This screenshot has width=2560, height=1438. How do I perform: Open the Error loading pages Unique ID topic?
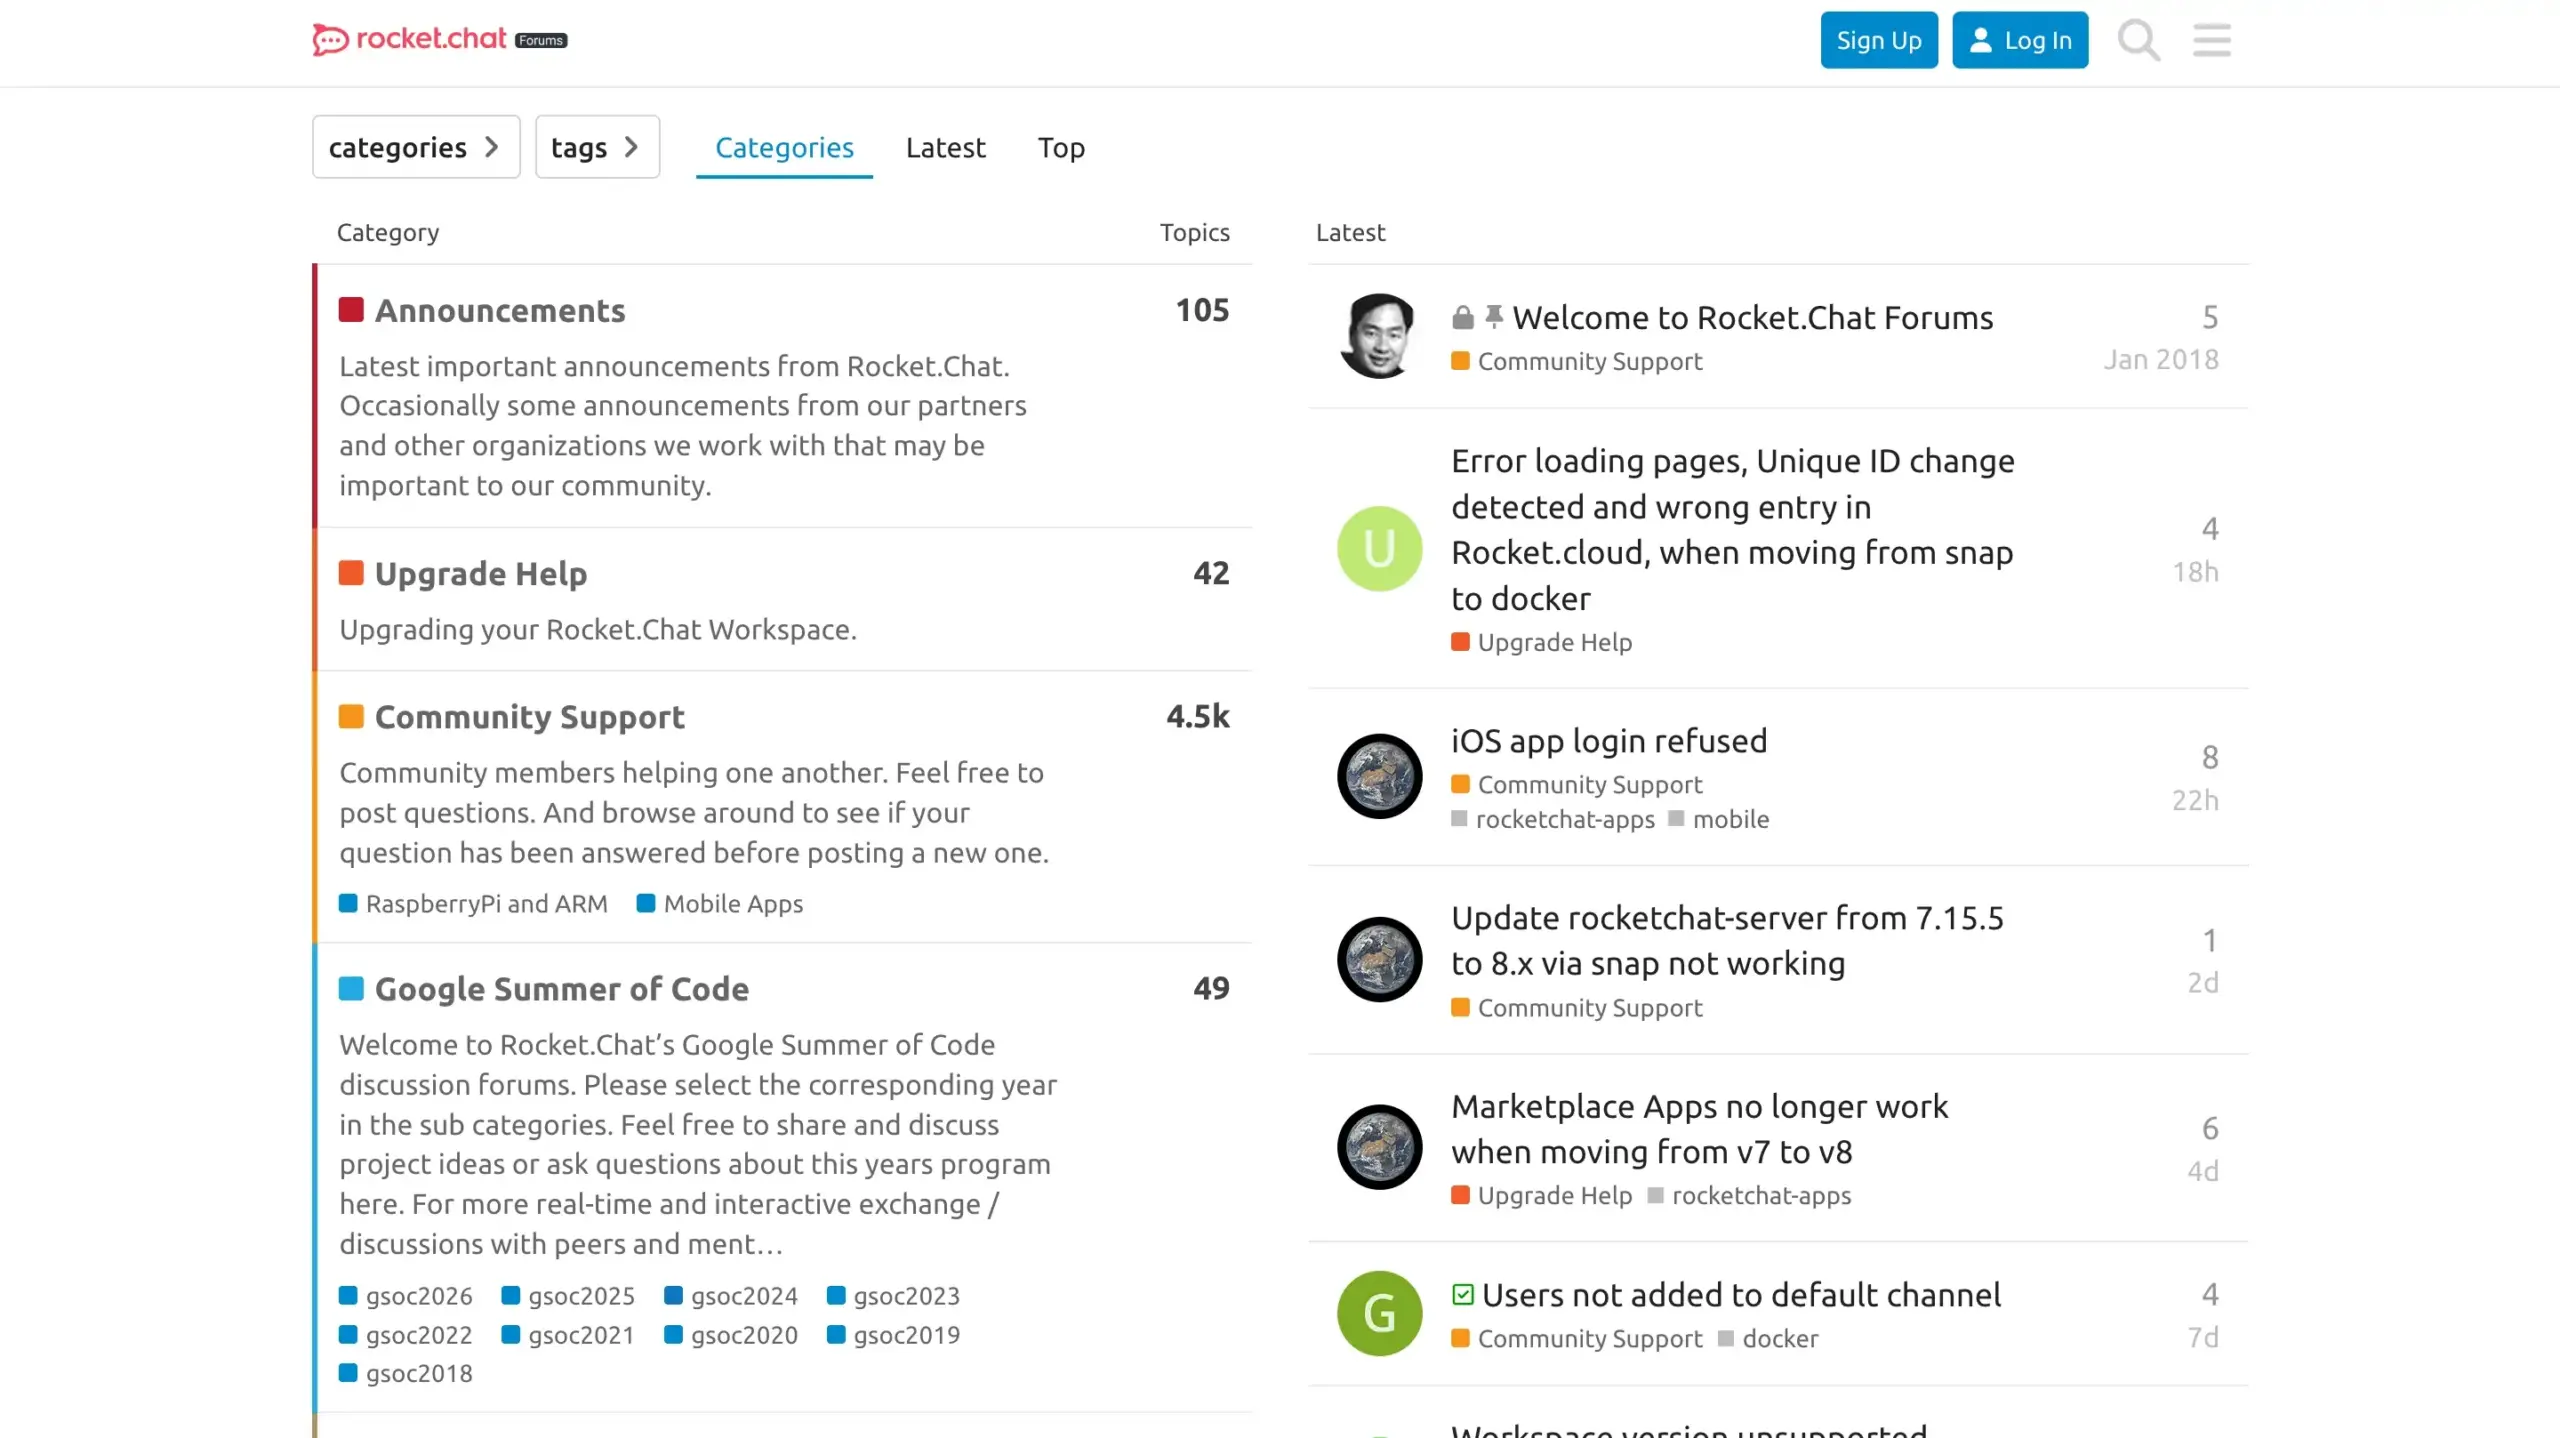click(1732, 530)
